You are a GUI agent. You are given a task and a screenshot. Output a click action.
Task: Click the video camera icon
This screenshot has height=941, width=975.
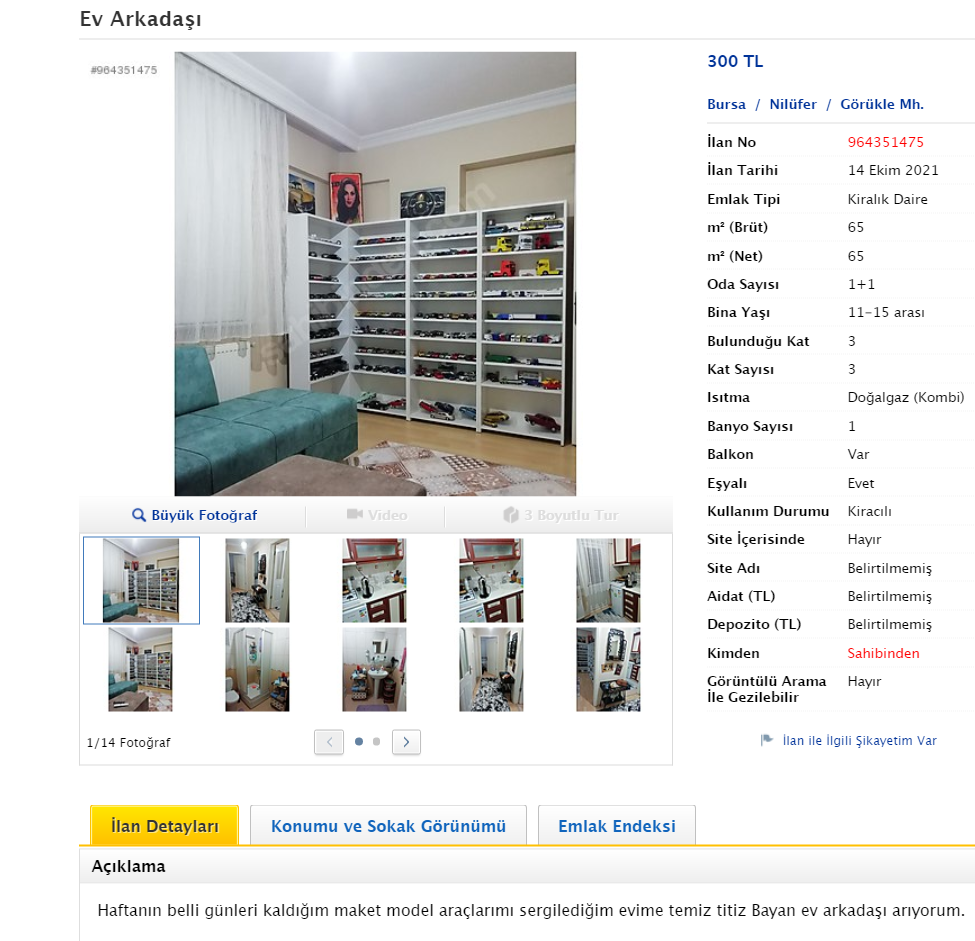pos(354,514)
